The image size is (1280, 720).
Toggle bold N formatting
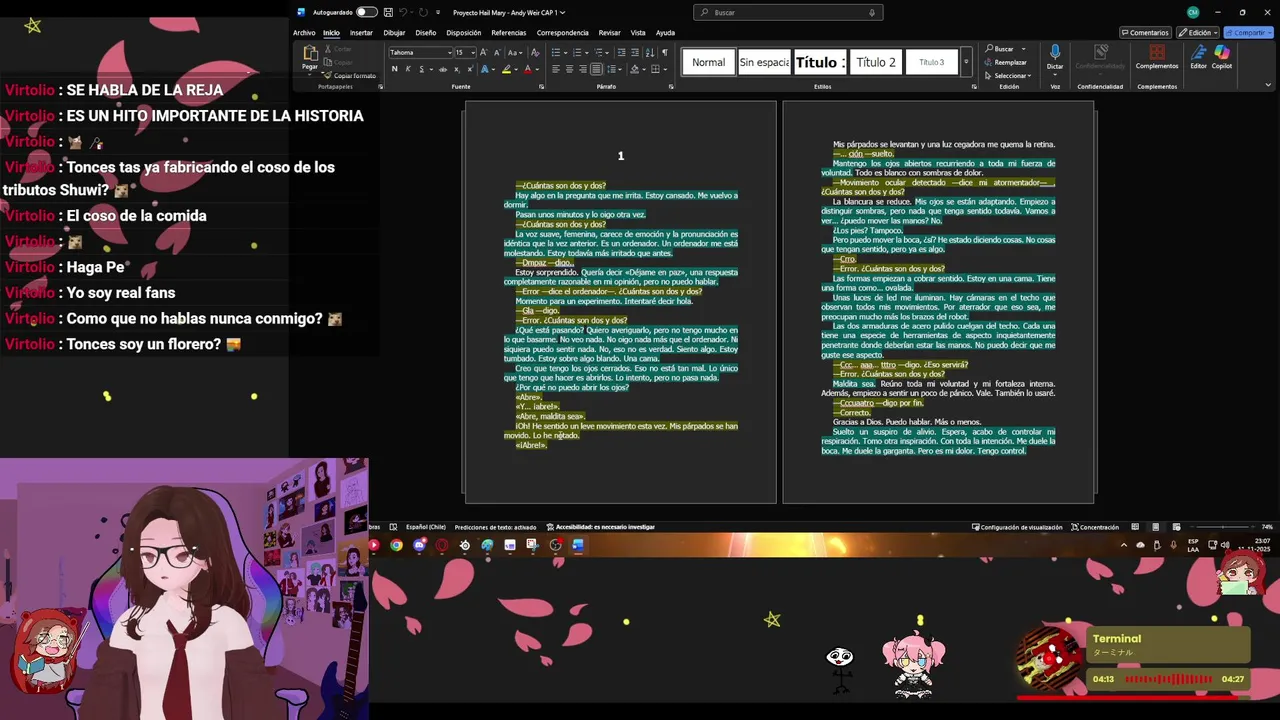[394, 69]
